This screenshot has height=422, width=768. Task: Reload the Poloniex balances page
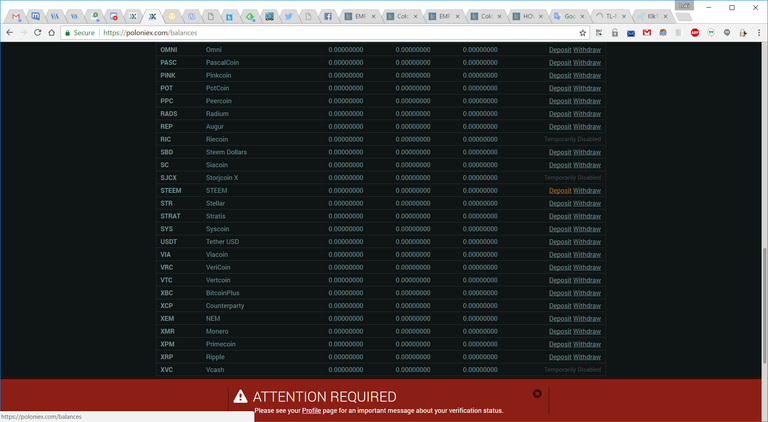click(37, 33)
